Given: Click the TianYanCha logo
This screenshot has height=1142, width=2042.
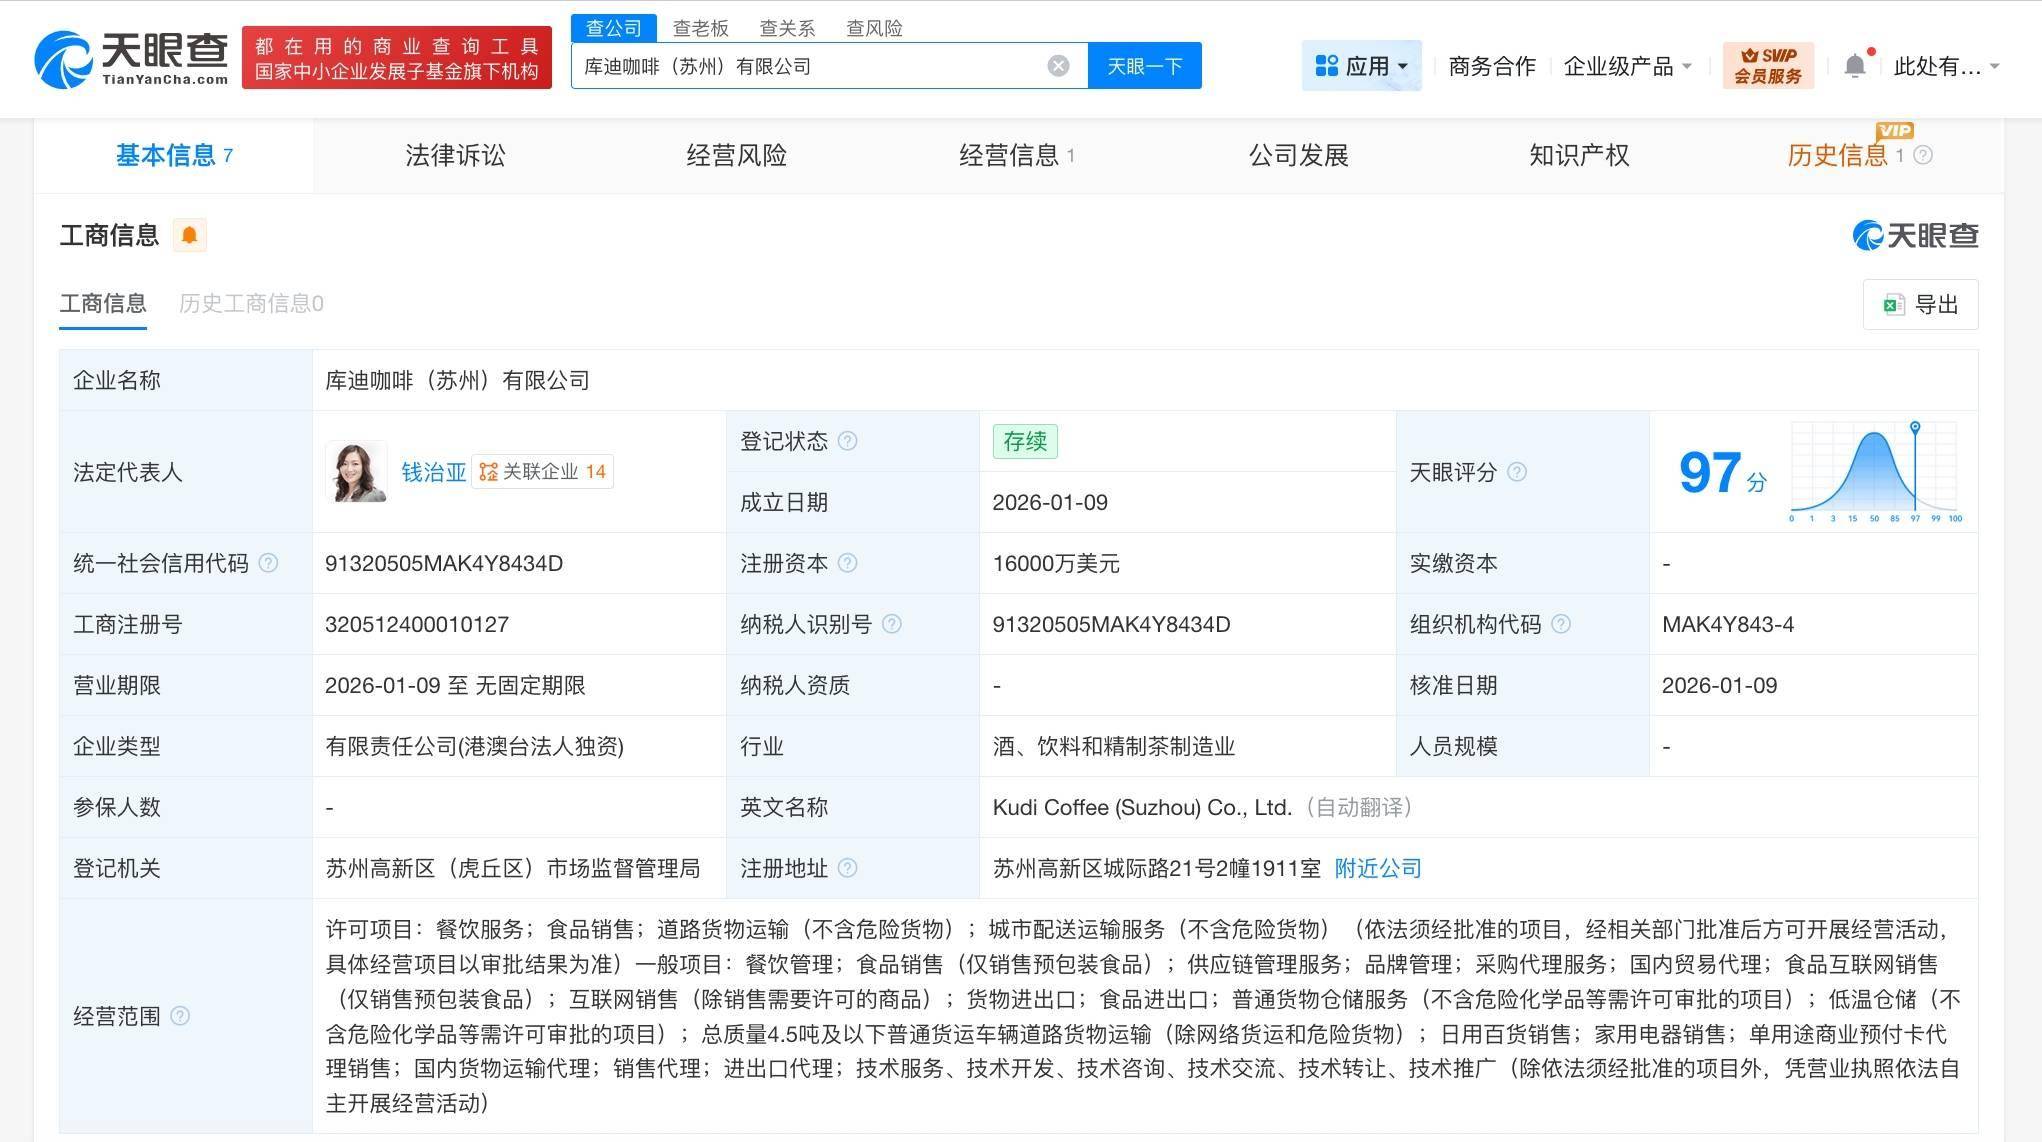Looking at the screenshot, I should [x=131, y=58].
